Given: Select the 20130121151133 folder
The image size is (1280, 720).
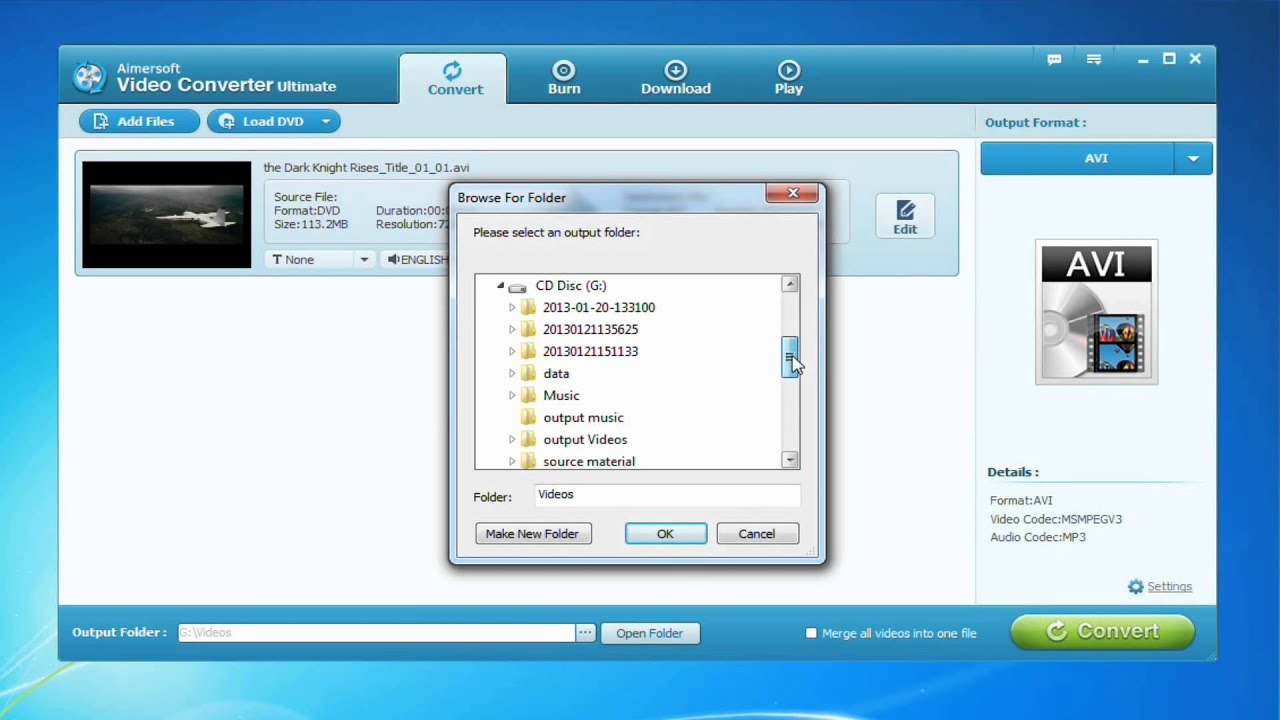Looking at the screenshot, I should coord(590,352).
